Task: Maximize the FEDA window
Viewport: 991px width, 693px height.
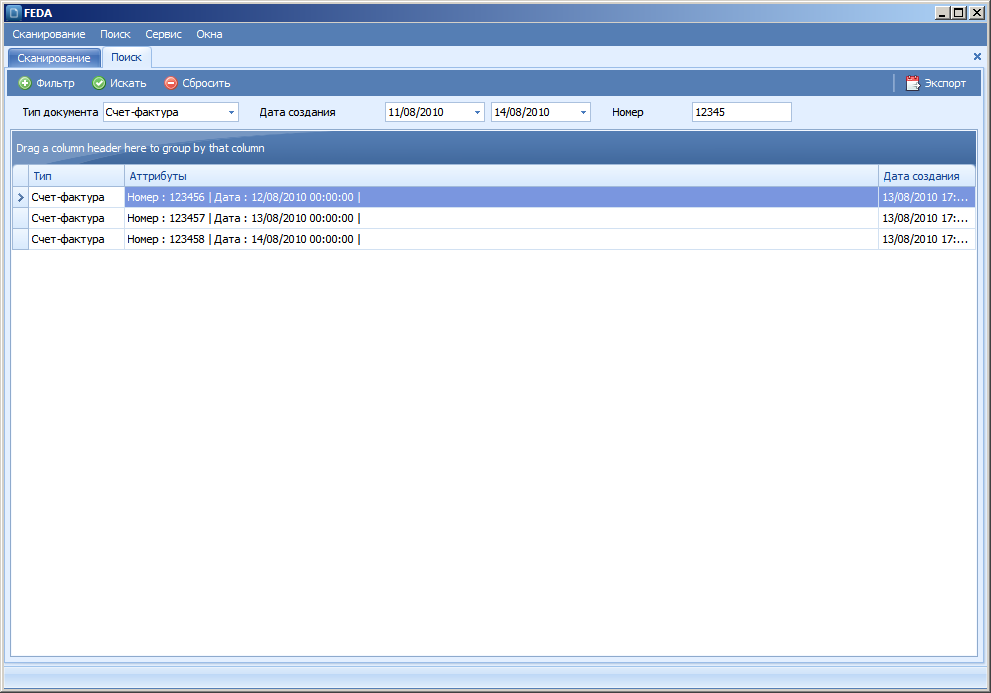Action: point(959,13)
